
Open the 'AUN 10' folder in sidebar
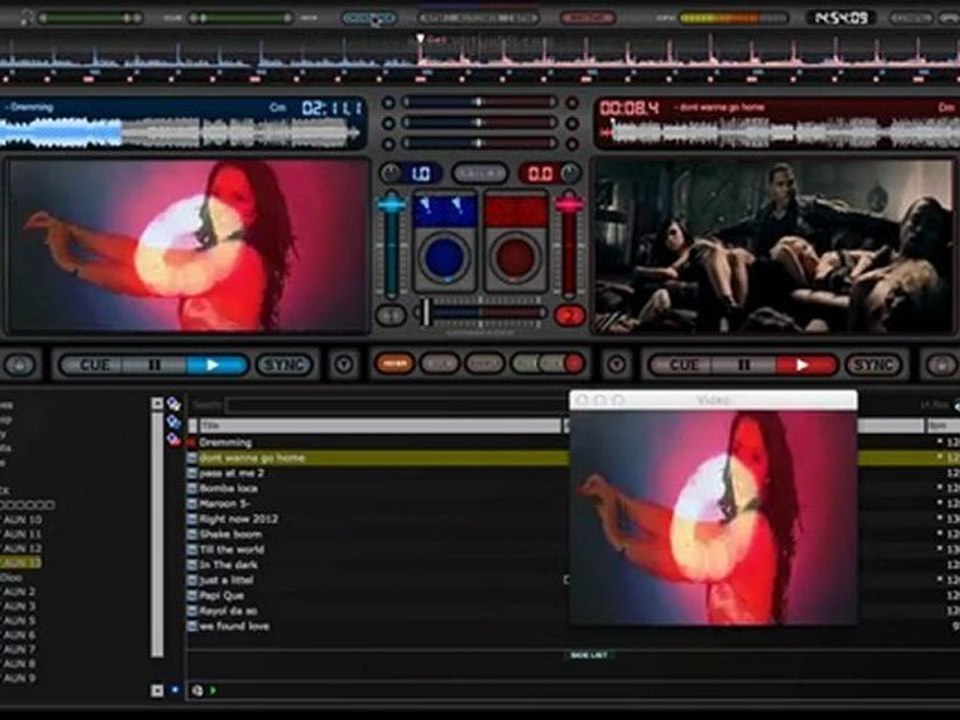pyautogui.click(x=22, y=520)
